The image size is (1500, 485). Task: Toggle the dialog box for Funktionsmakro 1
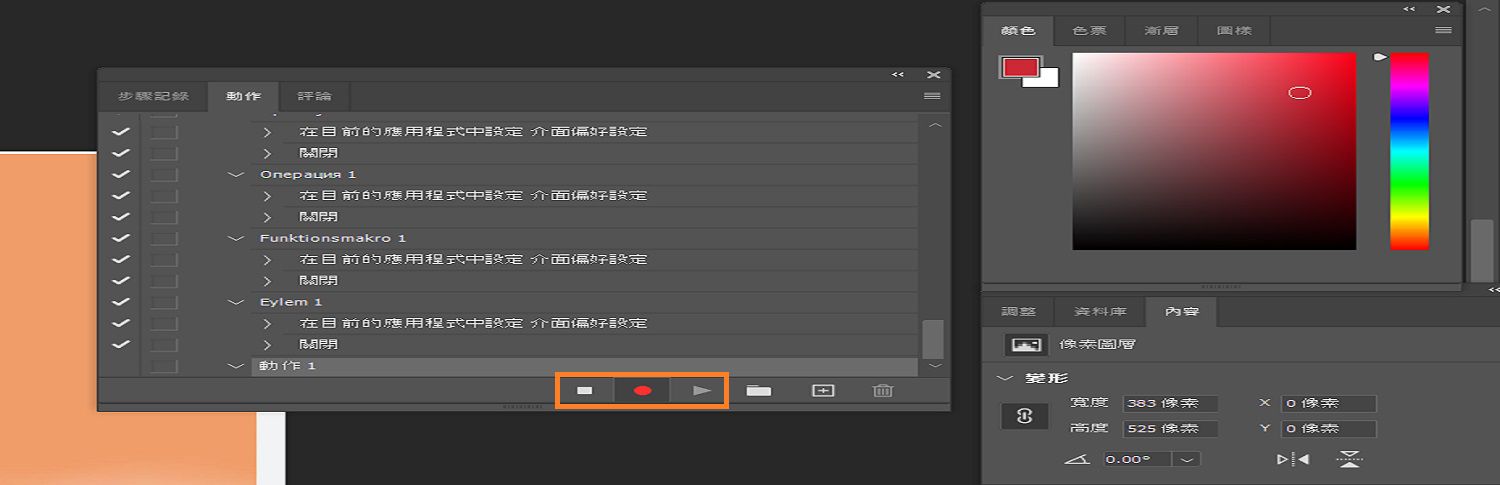[x=164, y=238]
